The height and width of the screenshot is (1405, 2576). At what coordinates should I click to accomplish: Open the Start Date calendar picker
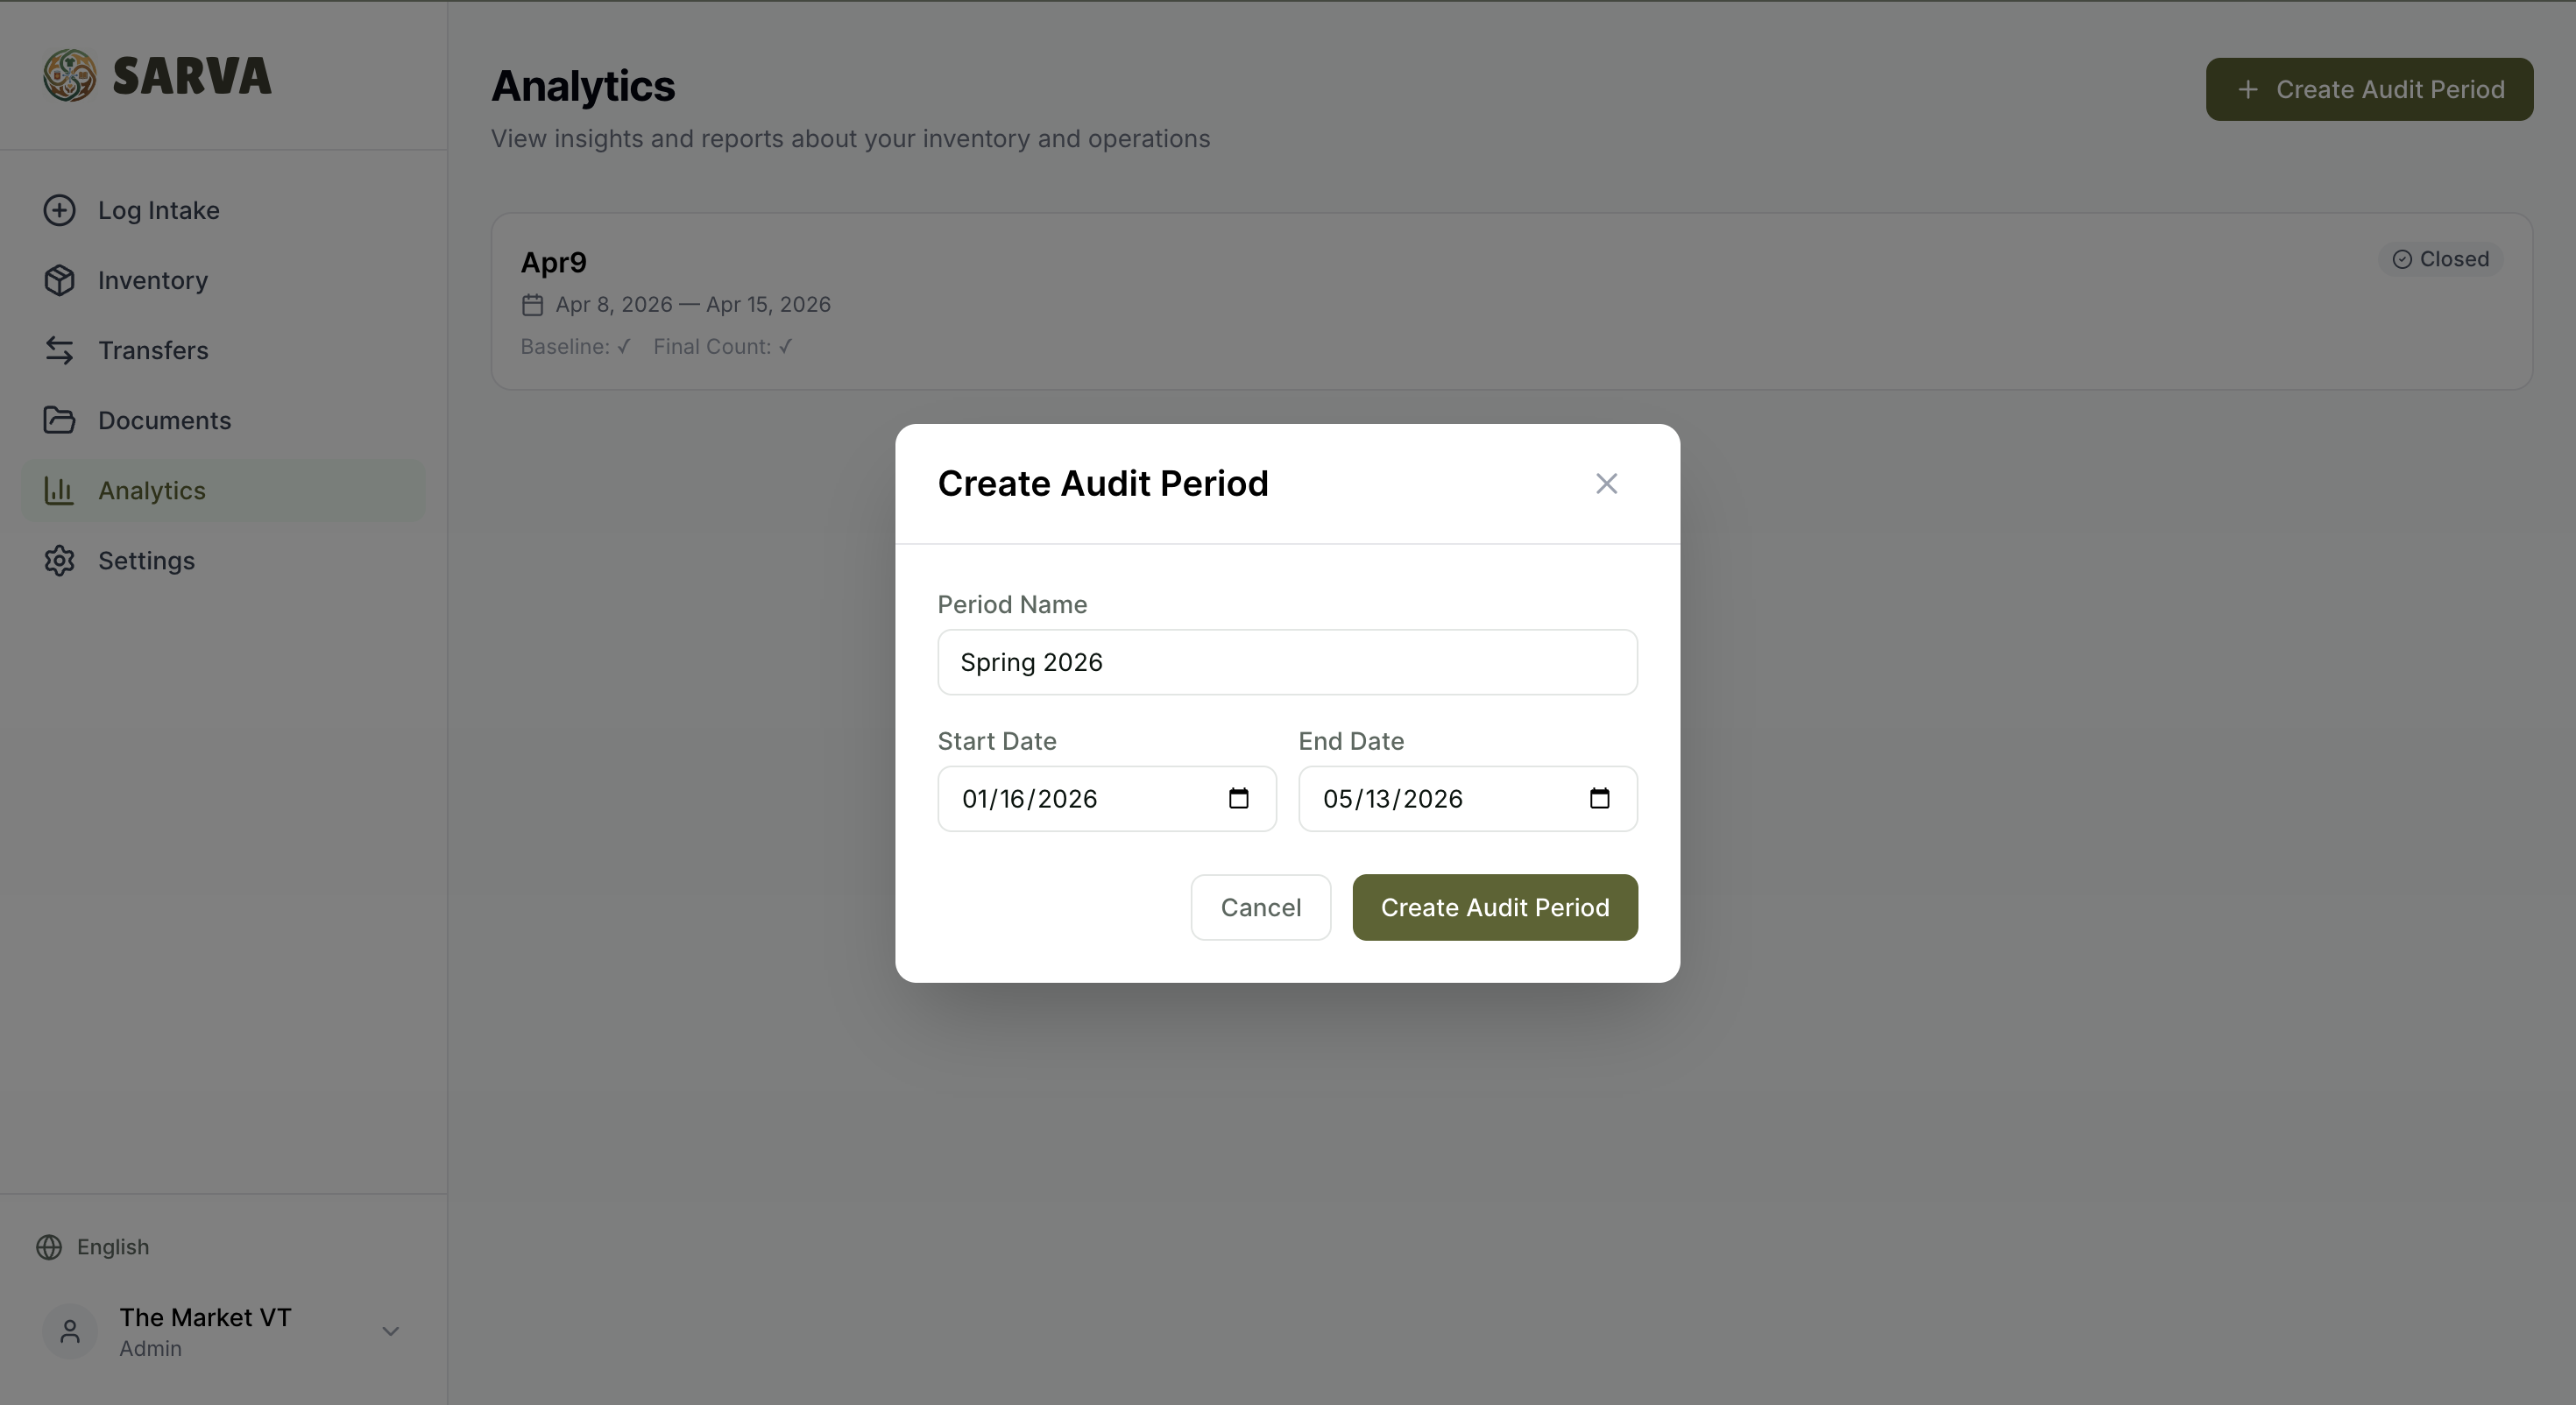coord(1238,798)
